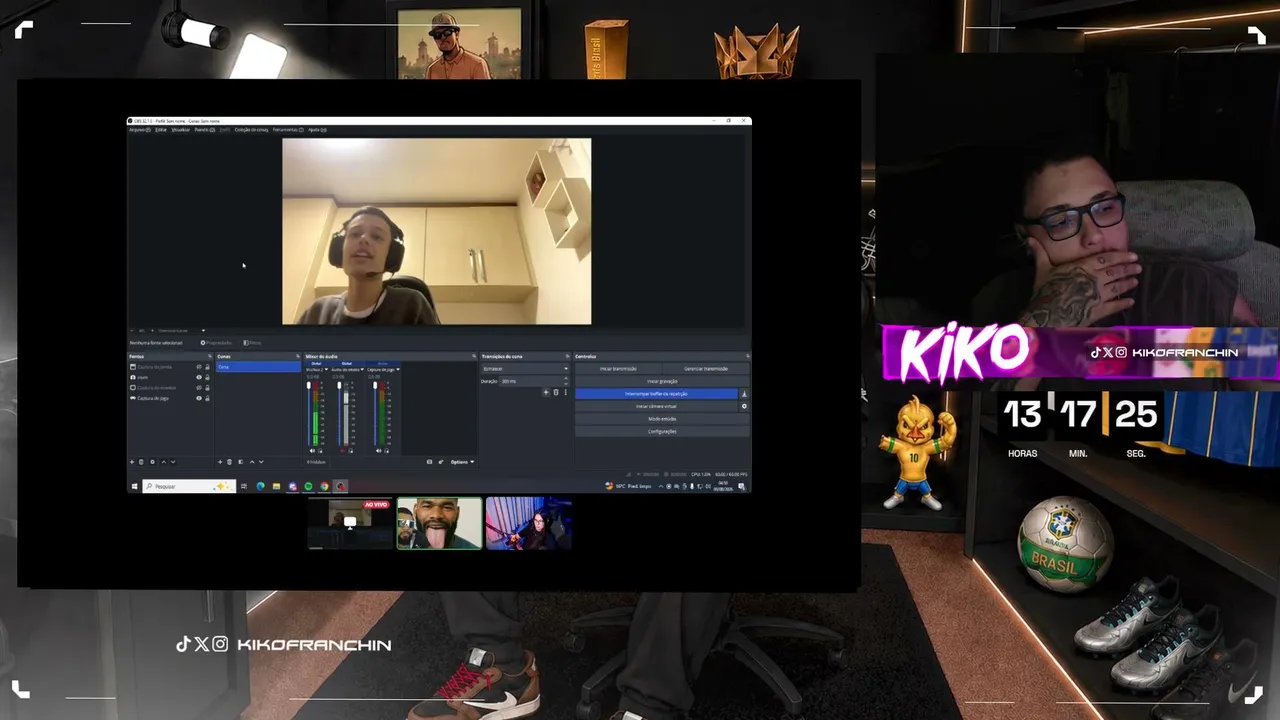The image size is (1280, 720).
Task: Show hidden icons in the system tray
Action: tap(661, 486)
